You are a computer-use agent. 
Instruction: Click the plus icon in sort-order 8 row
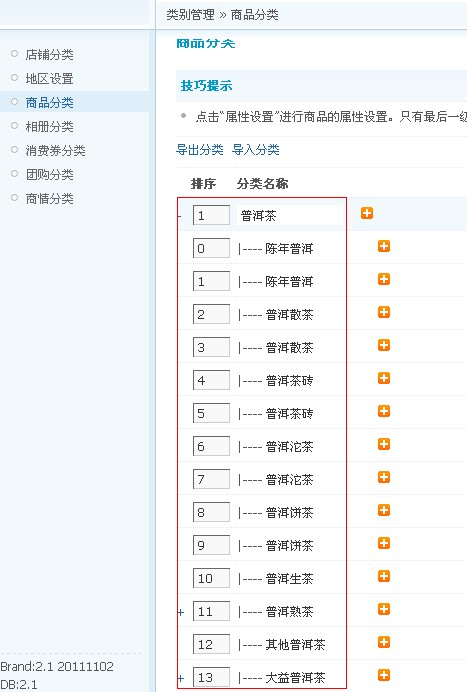coord(384,510)
